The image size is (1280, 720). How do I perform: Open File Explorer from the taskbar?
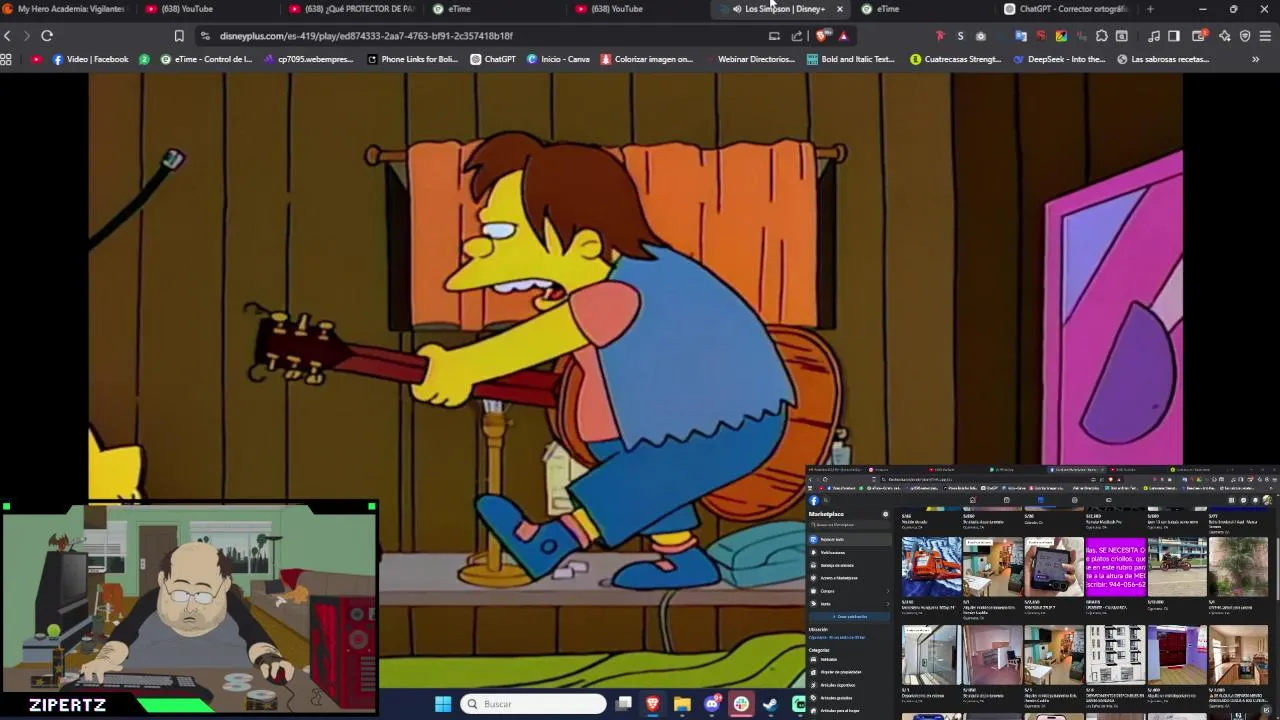tap(682, 704)
